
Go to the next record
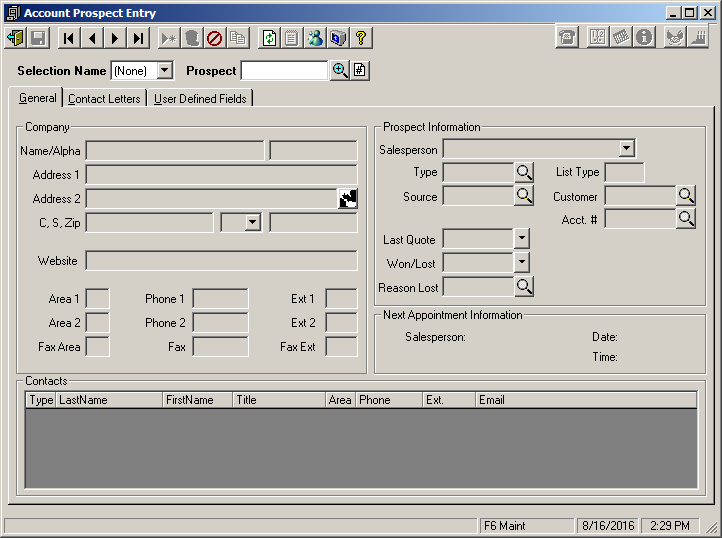[115, 38]
